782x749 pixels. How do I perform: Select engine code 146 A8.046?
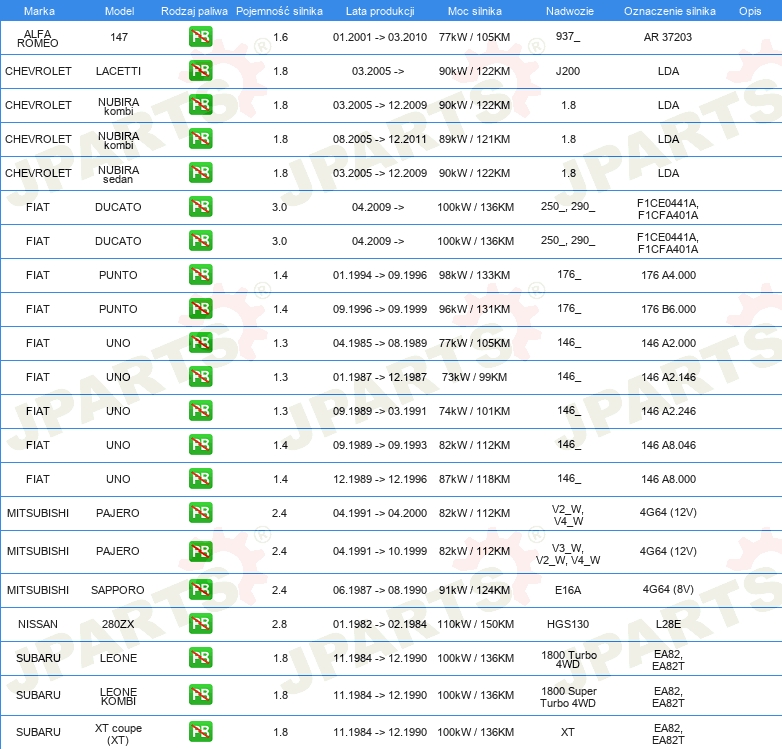[668, 445]
